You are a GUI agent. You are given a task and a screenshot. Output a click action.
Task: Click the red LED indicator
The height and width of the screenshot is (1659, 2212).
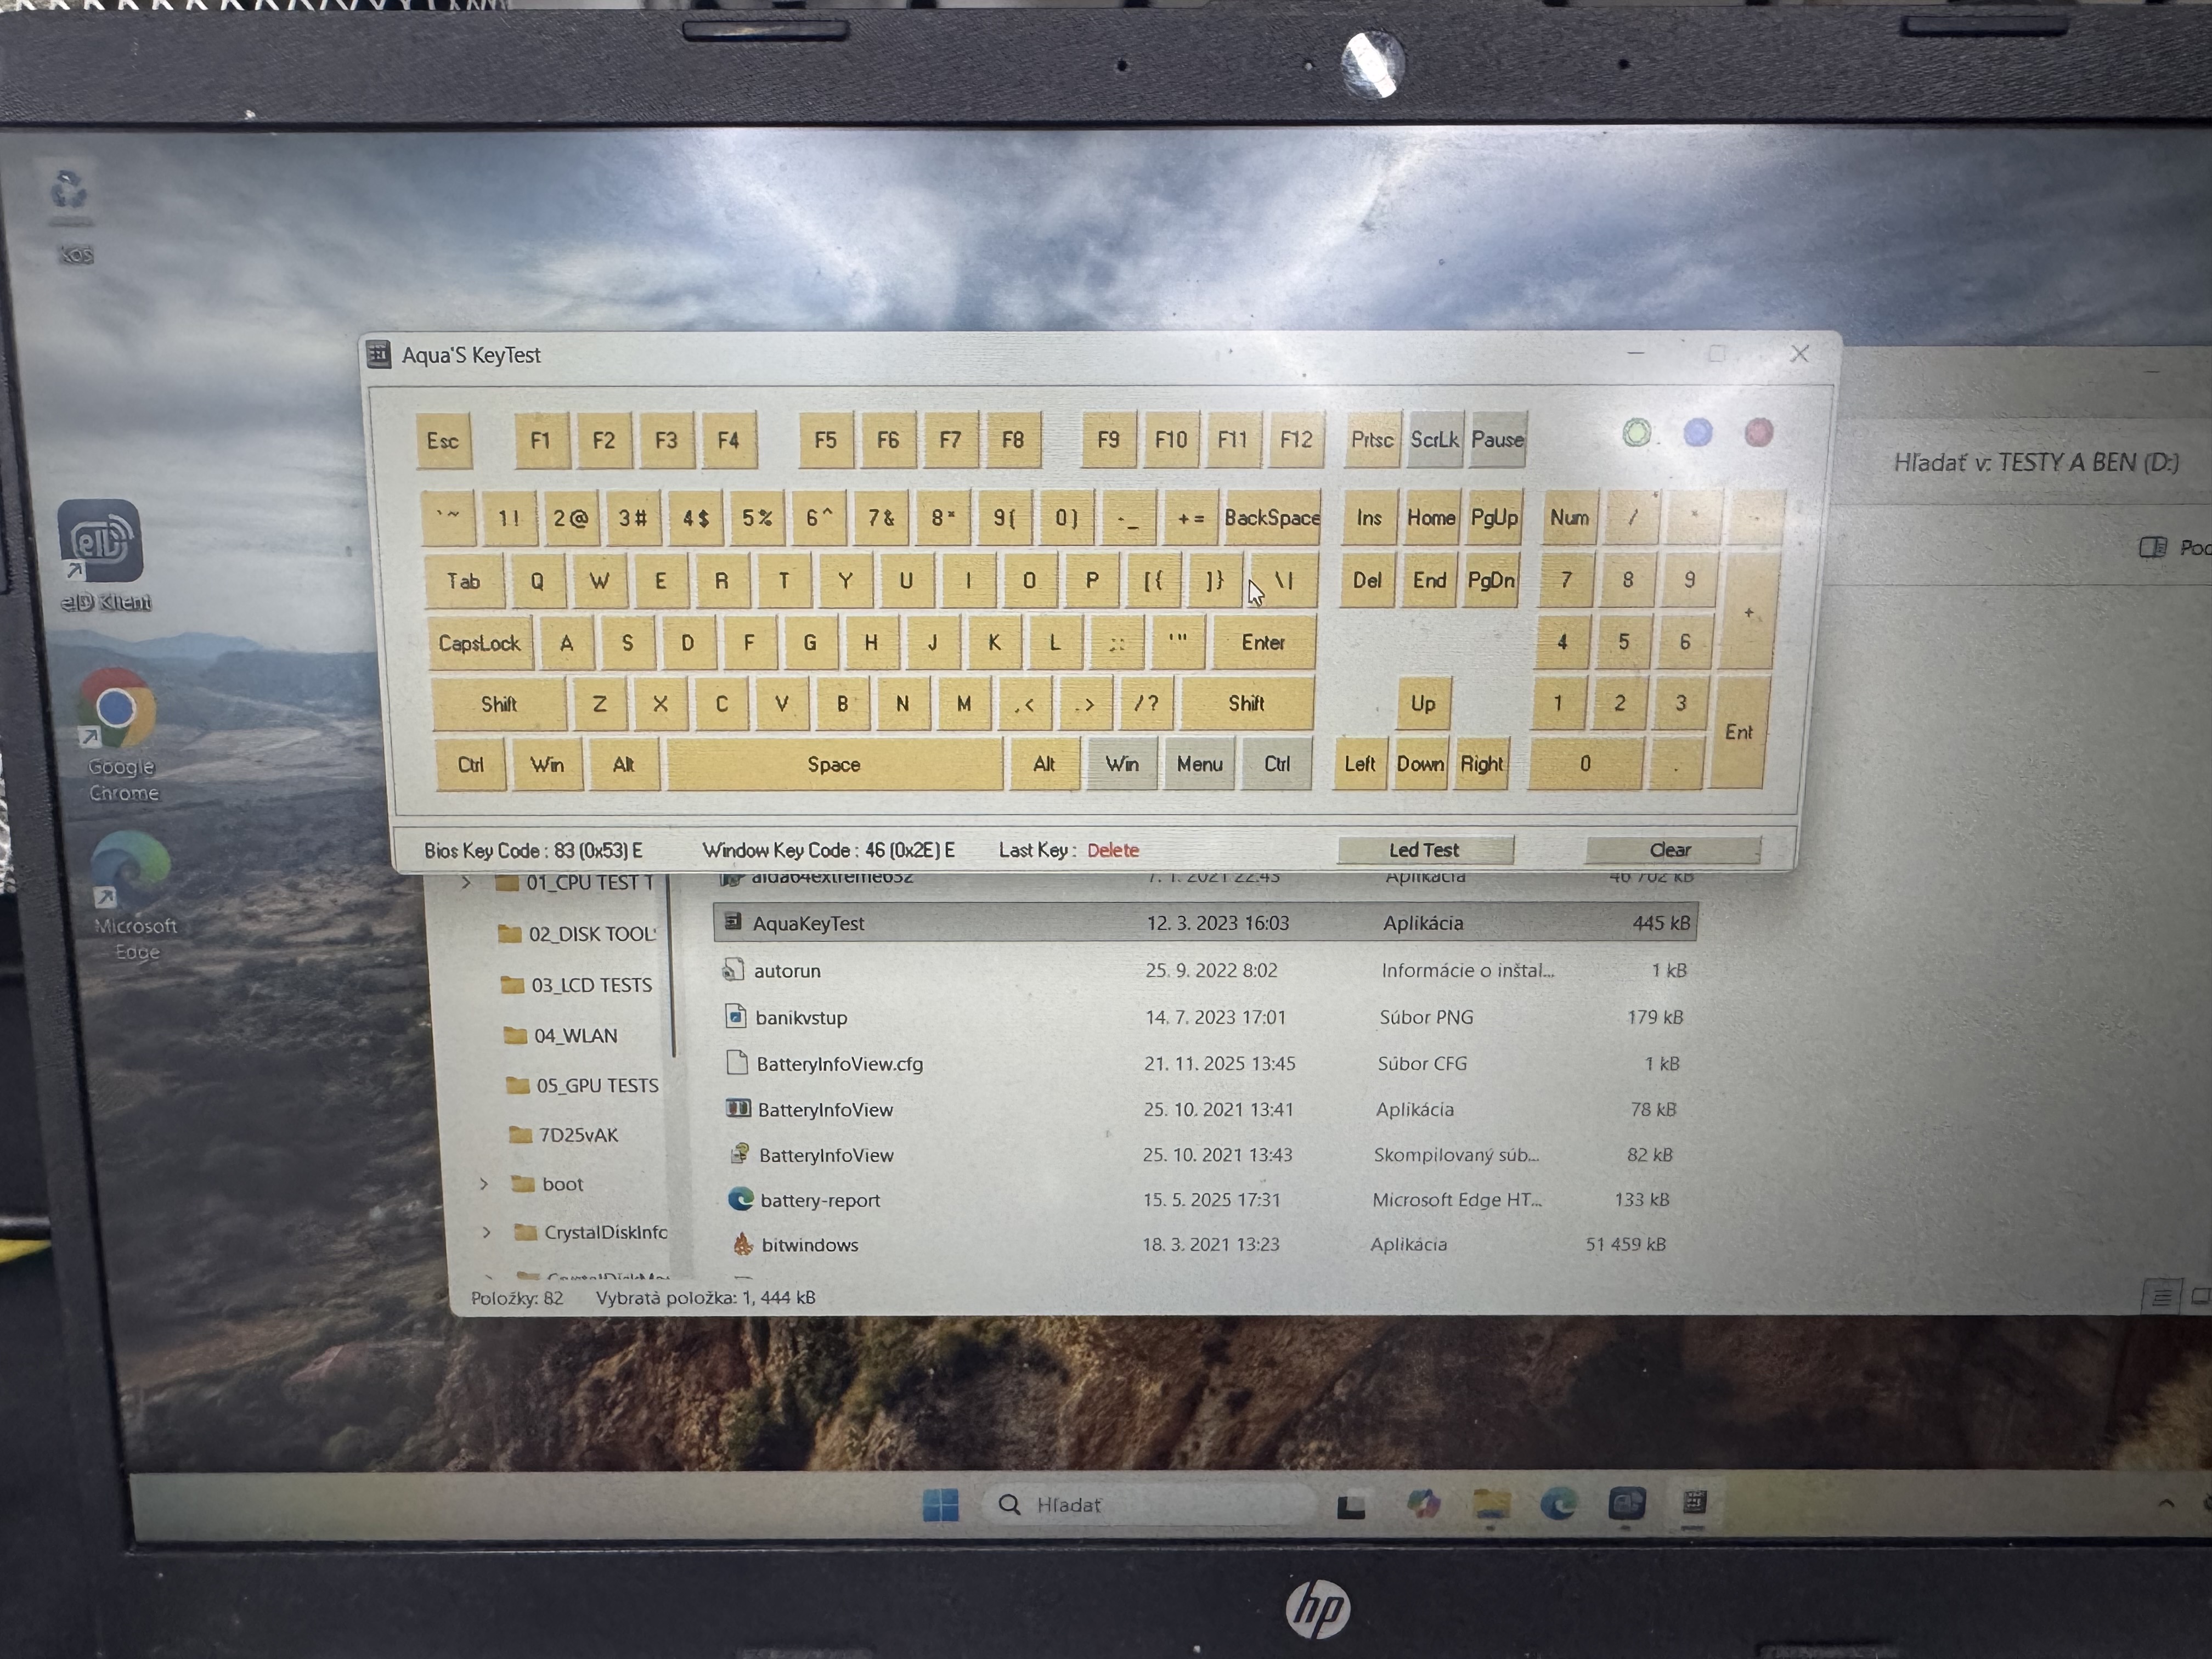click(x=1758, y=432)
